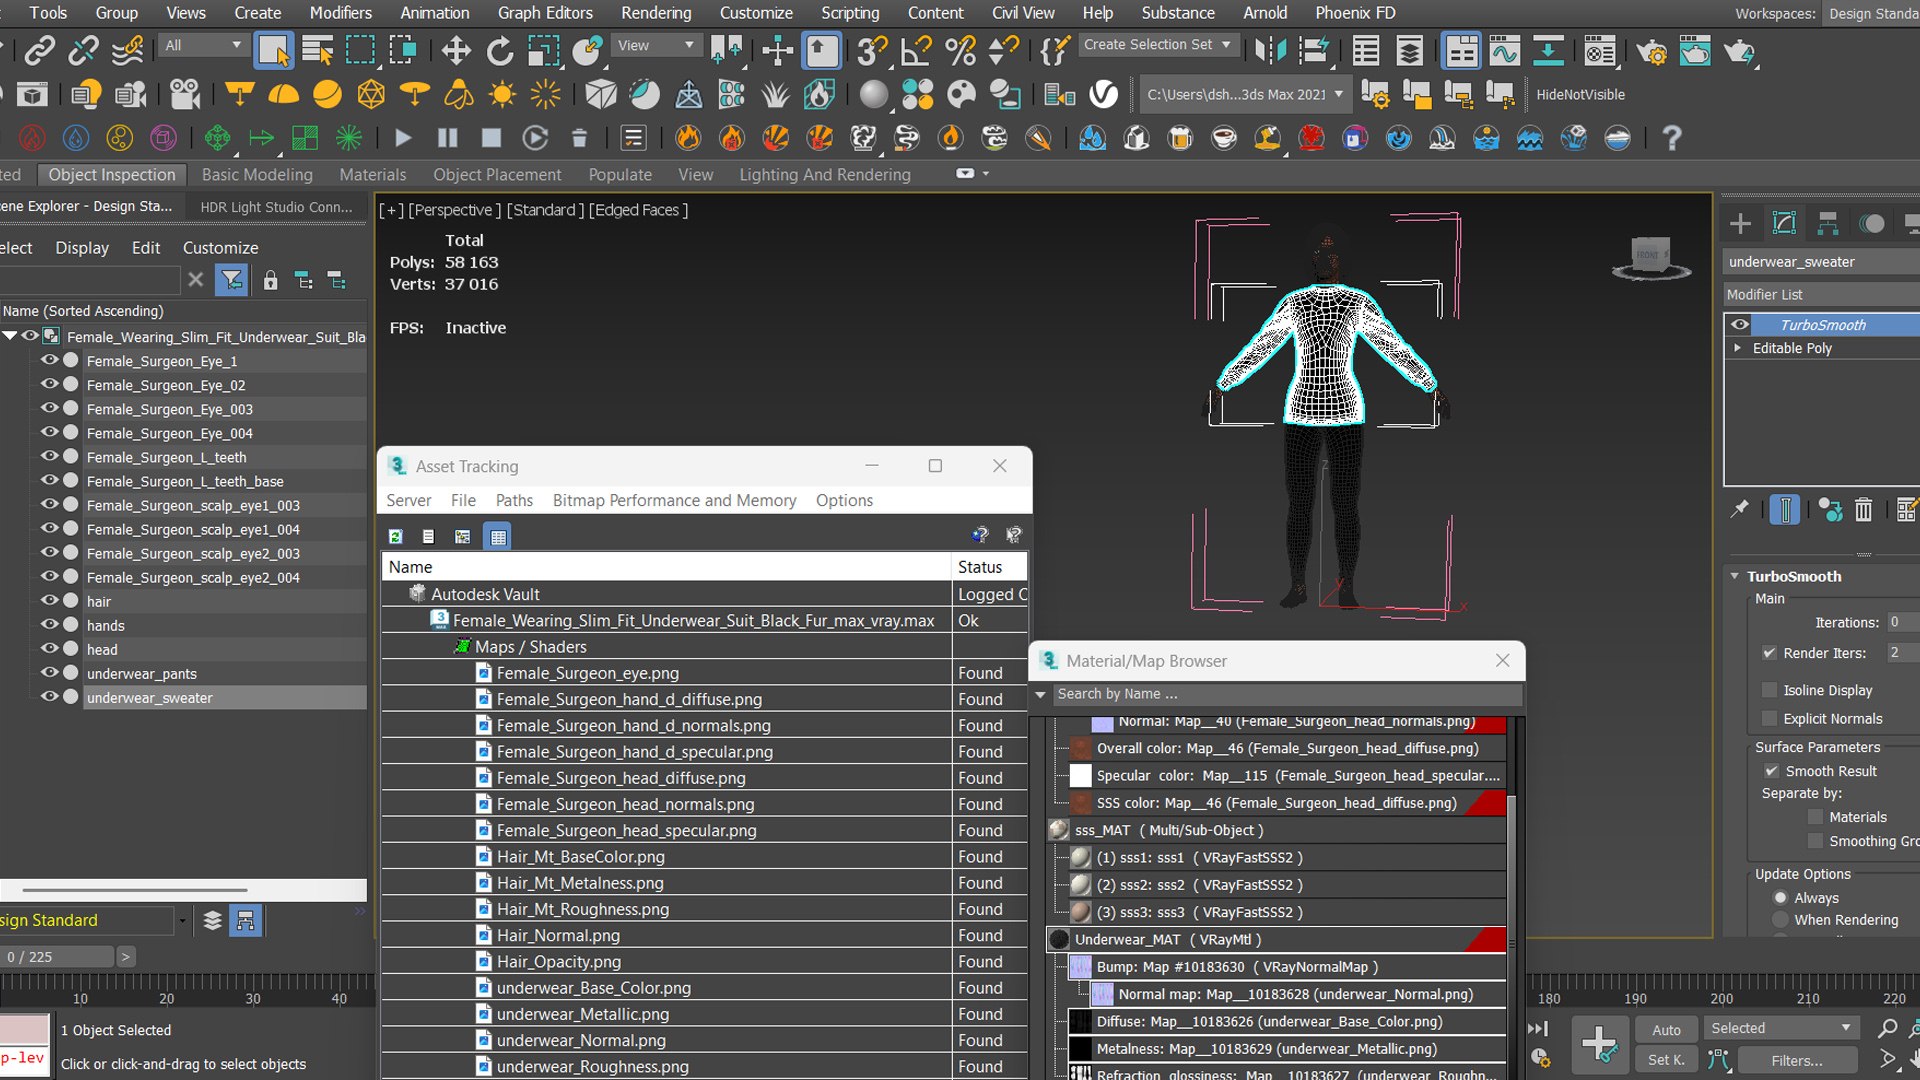Expand the Editable Poly modifier entry

[x=1738, y=348]
